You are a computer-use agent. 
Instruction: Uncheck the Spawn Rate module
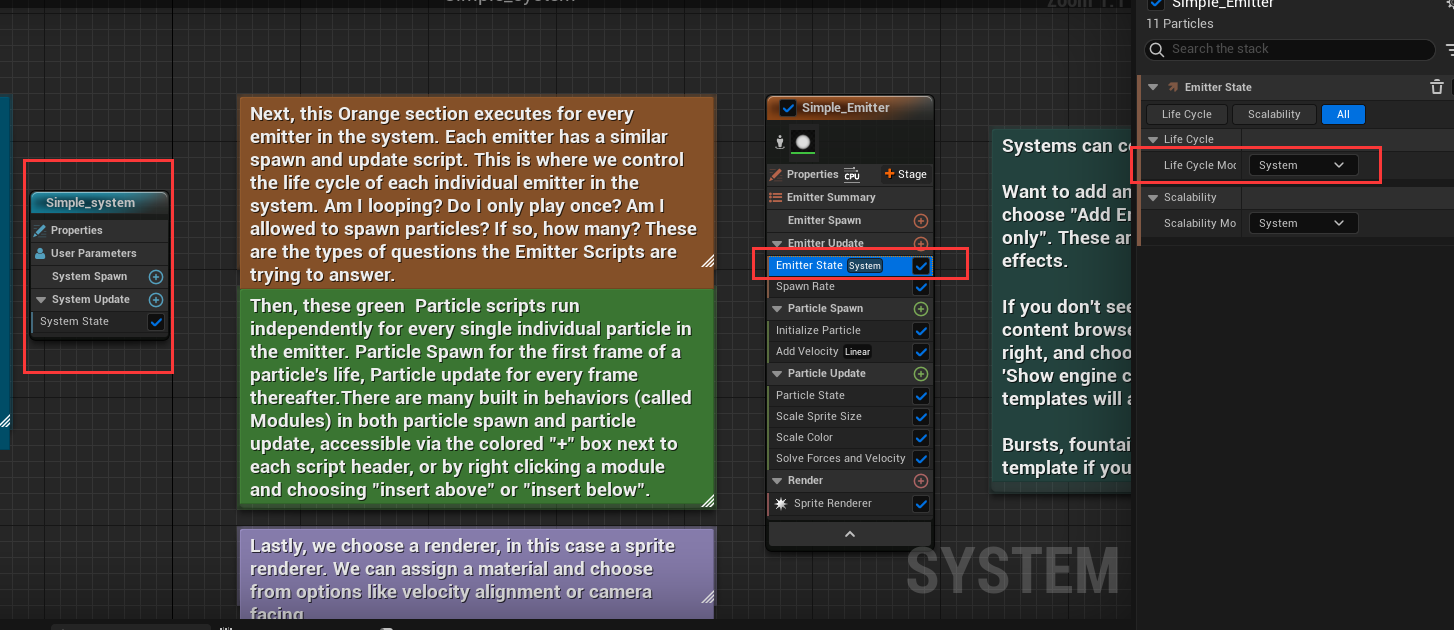[x=921, y=287]
